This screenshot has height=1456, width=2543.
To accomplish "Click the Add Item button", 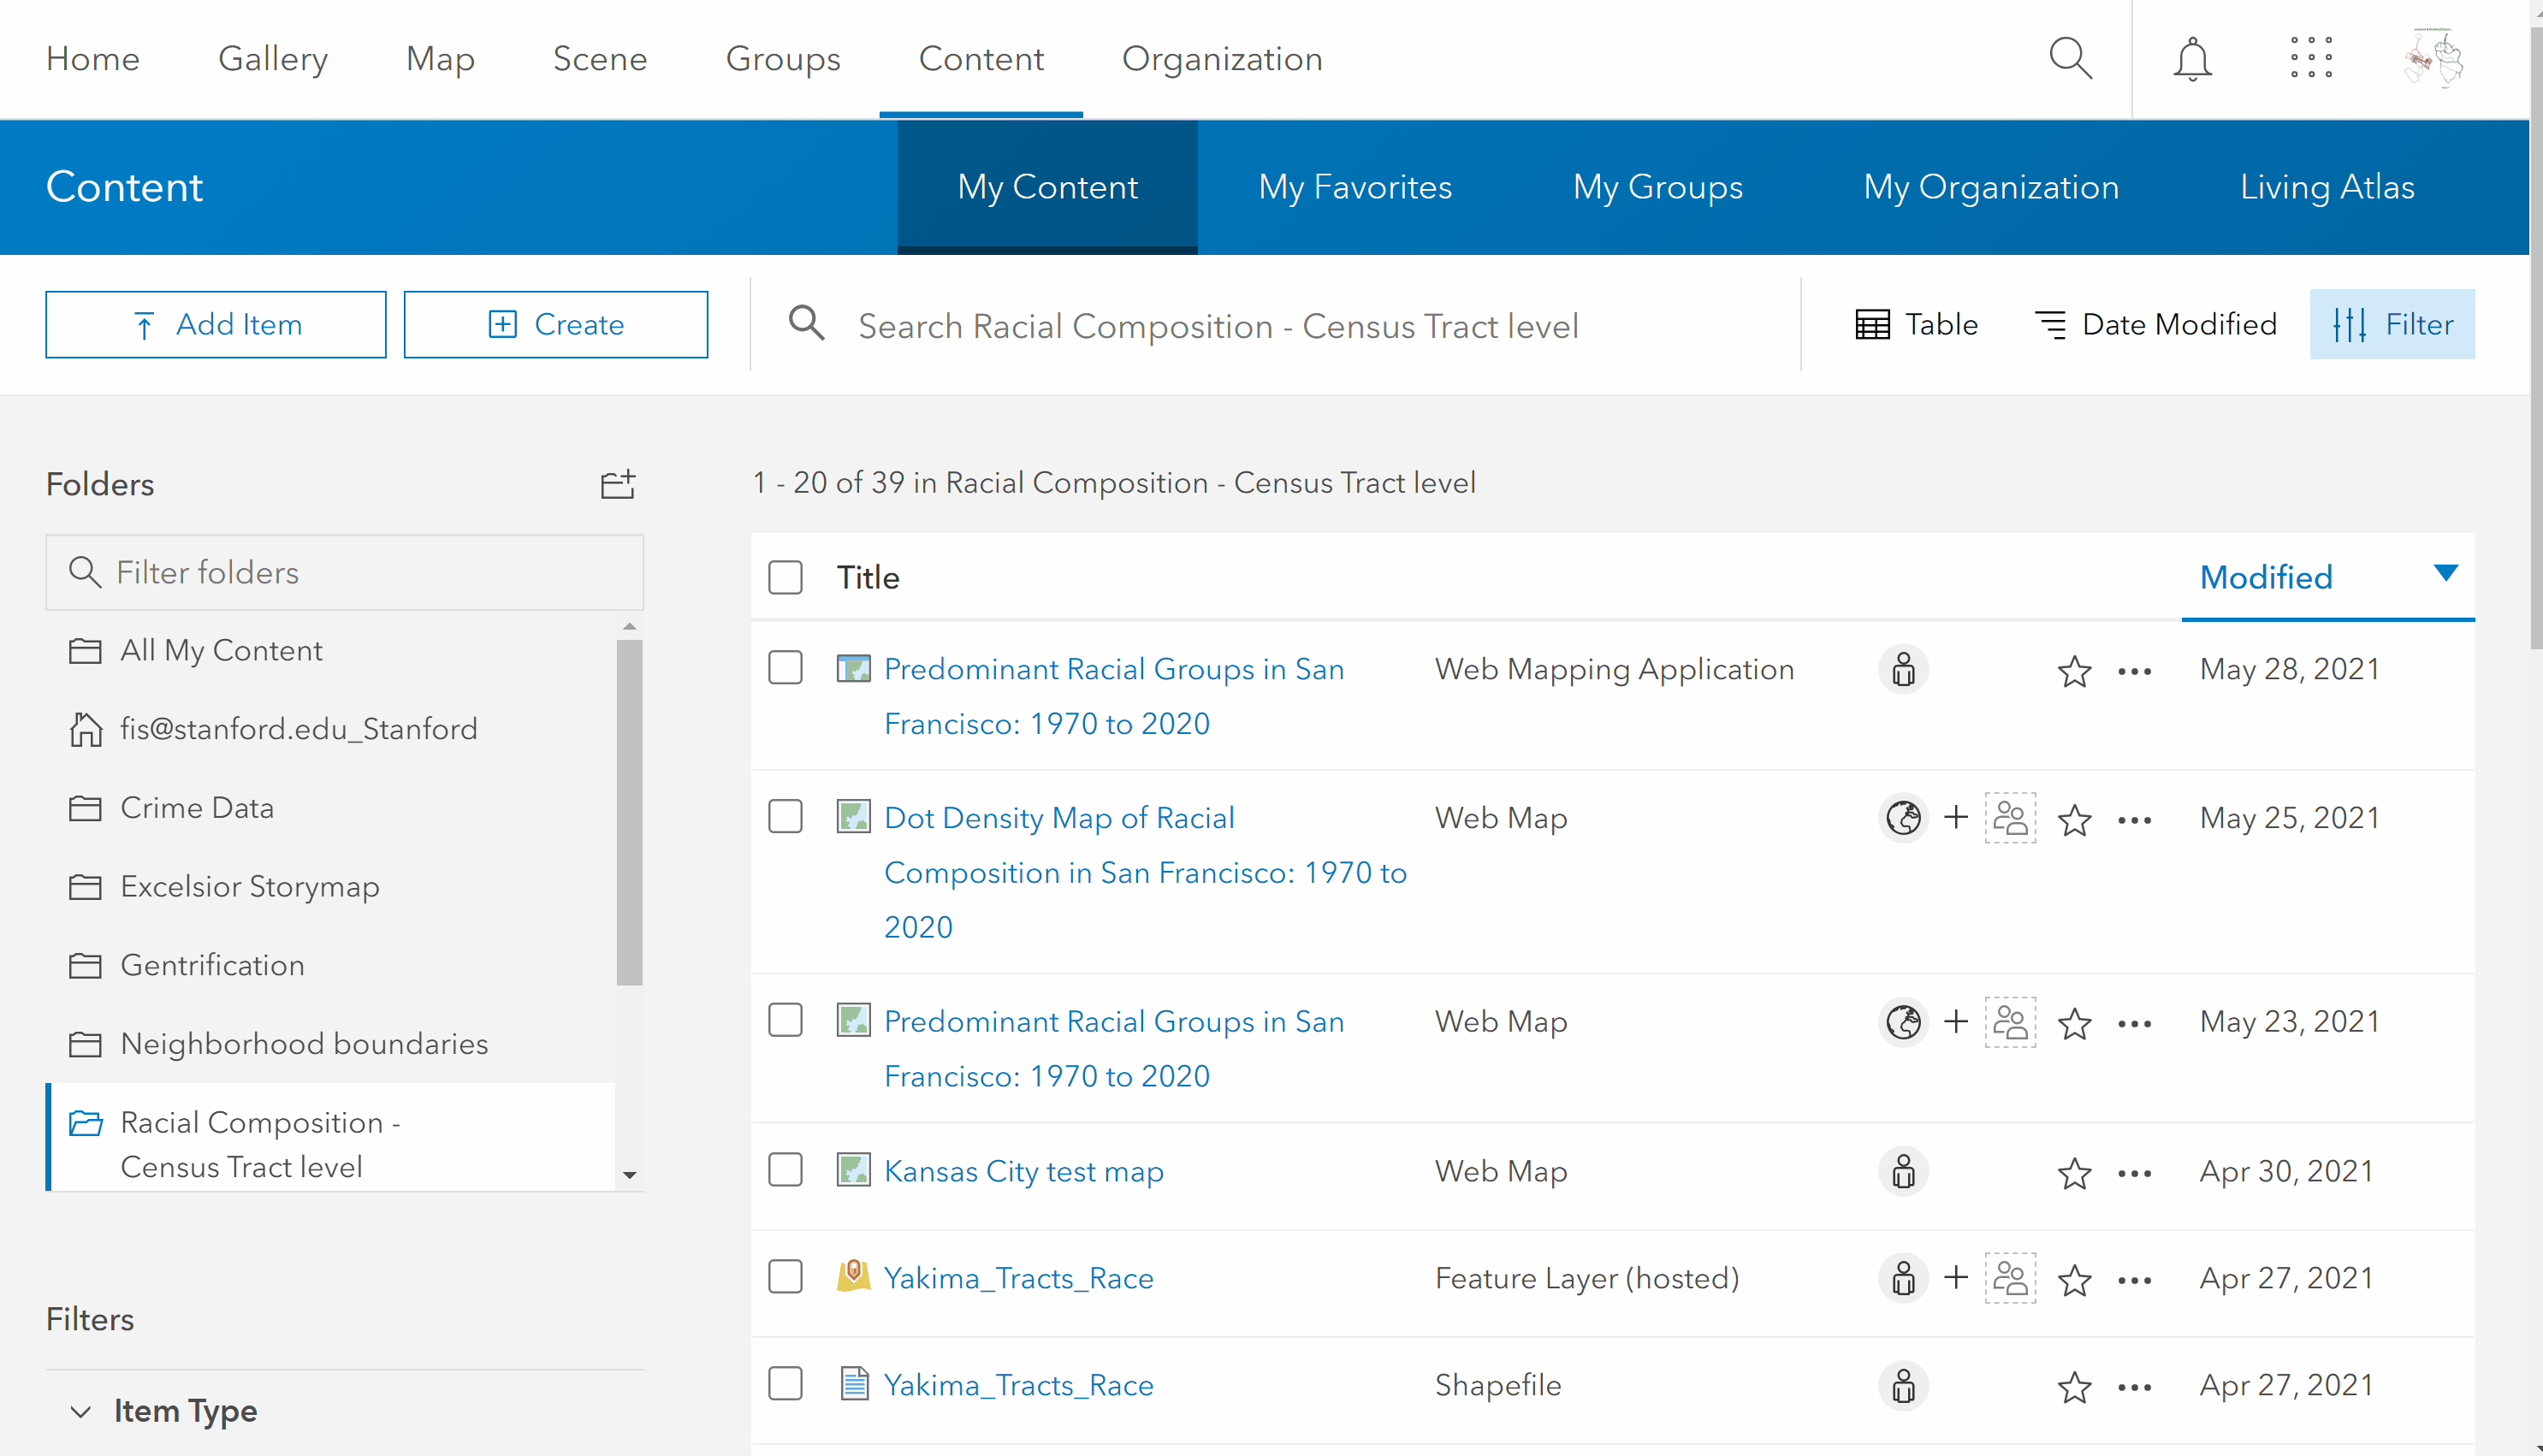I will 216,324.
